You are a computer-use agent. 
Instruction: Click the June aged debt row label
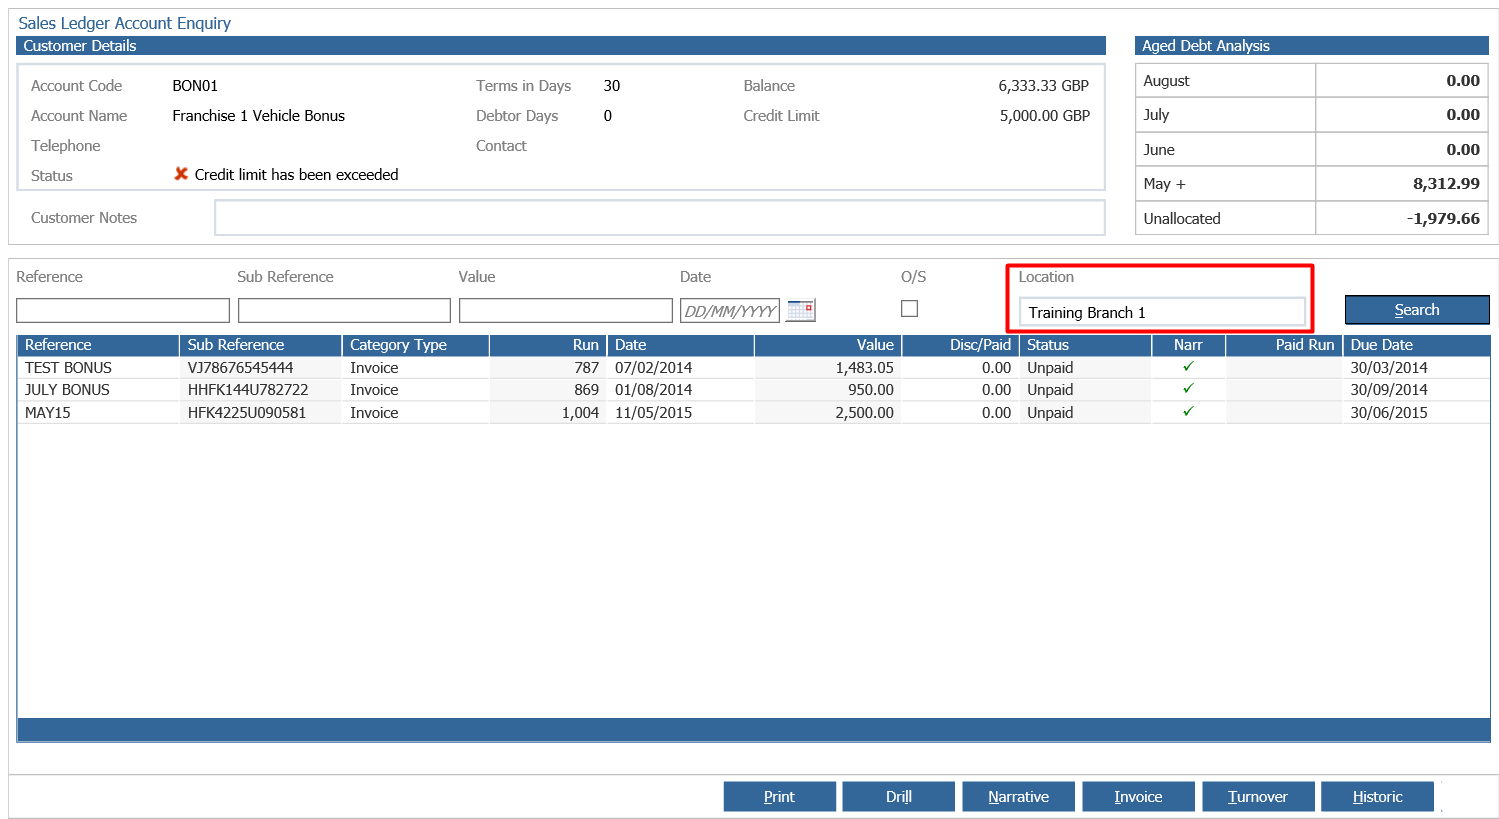[x=1159, y=150]
